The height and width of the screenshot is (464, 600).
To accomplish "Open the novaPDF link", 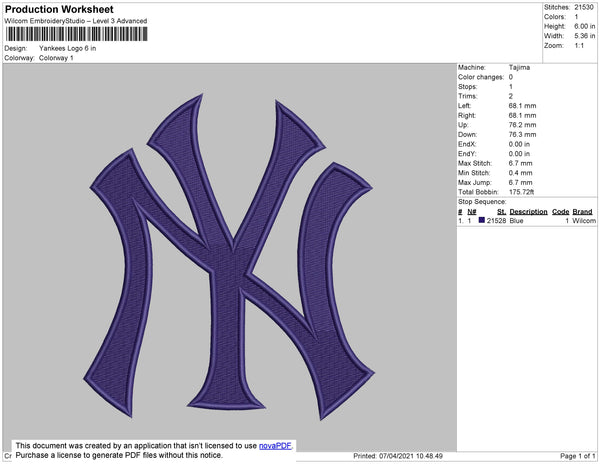I will [x=275, y=446].
